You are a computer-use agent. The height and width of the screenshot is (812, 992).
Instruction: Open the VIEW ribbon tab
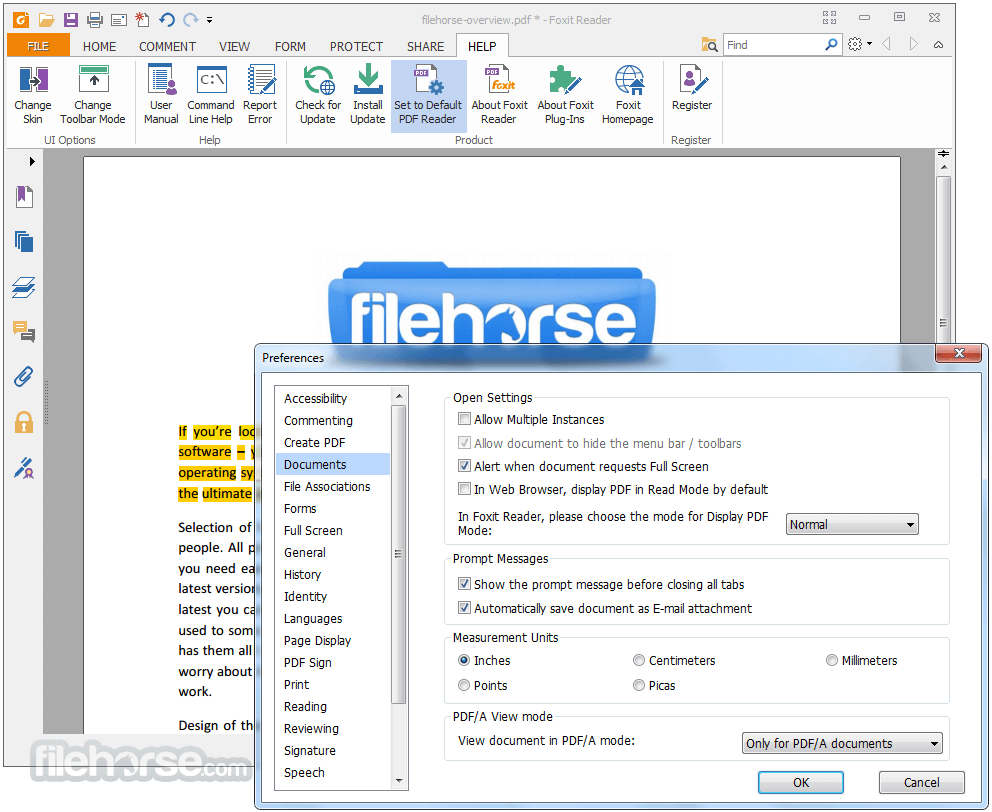(x=234, y=46)
